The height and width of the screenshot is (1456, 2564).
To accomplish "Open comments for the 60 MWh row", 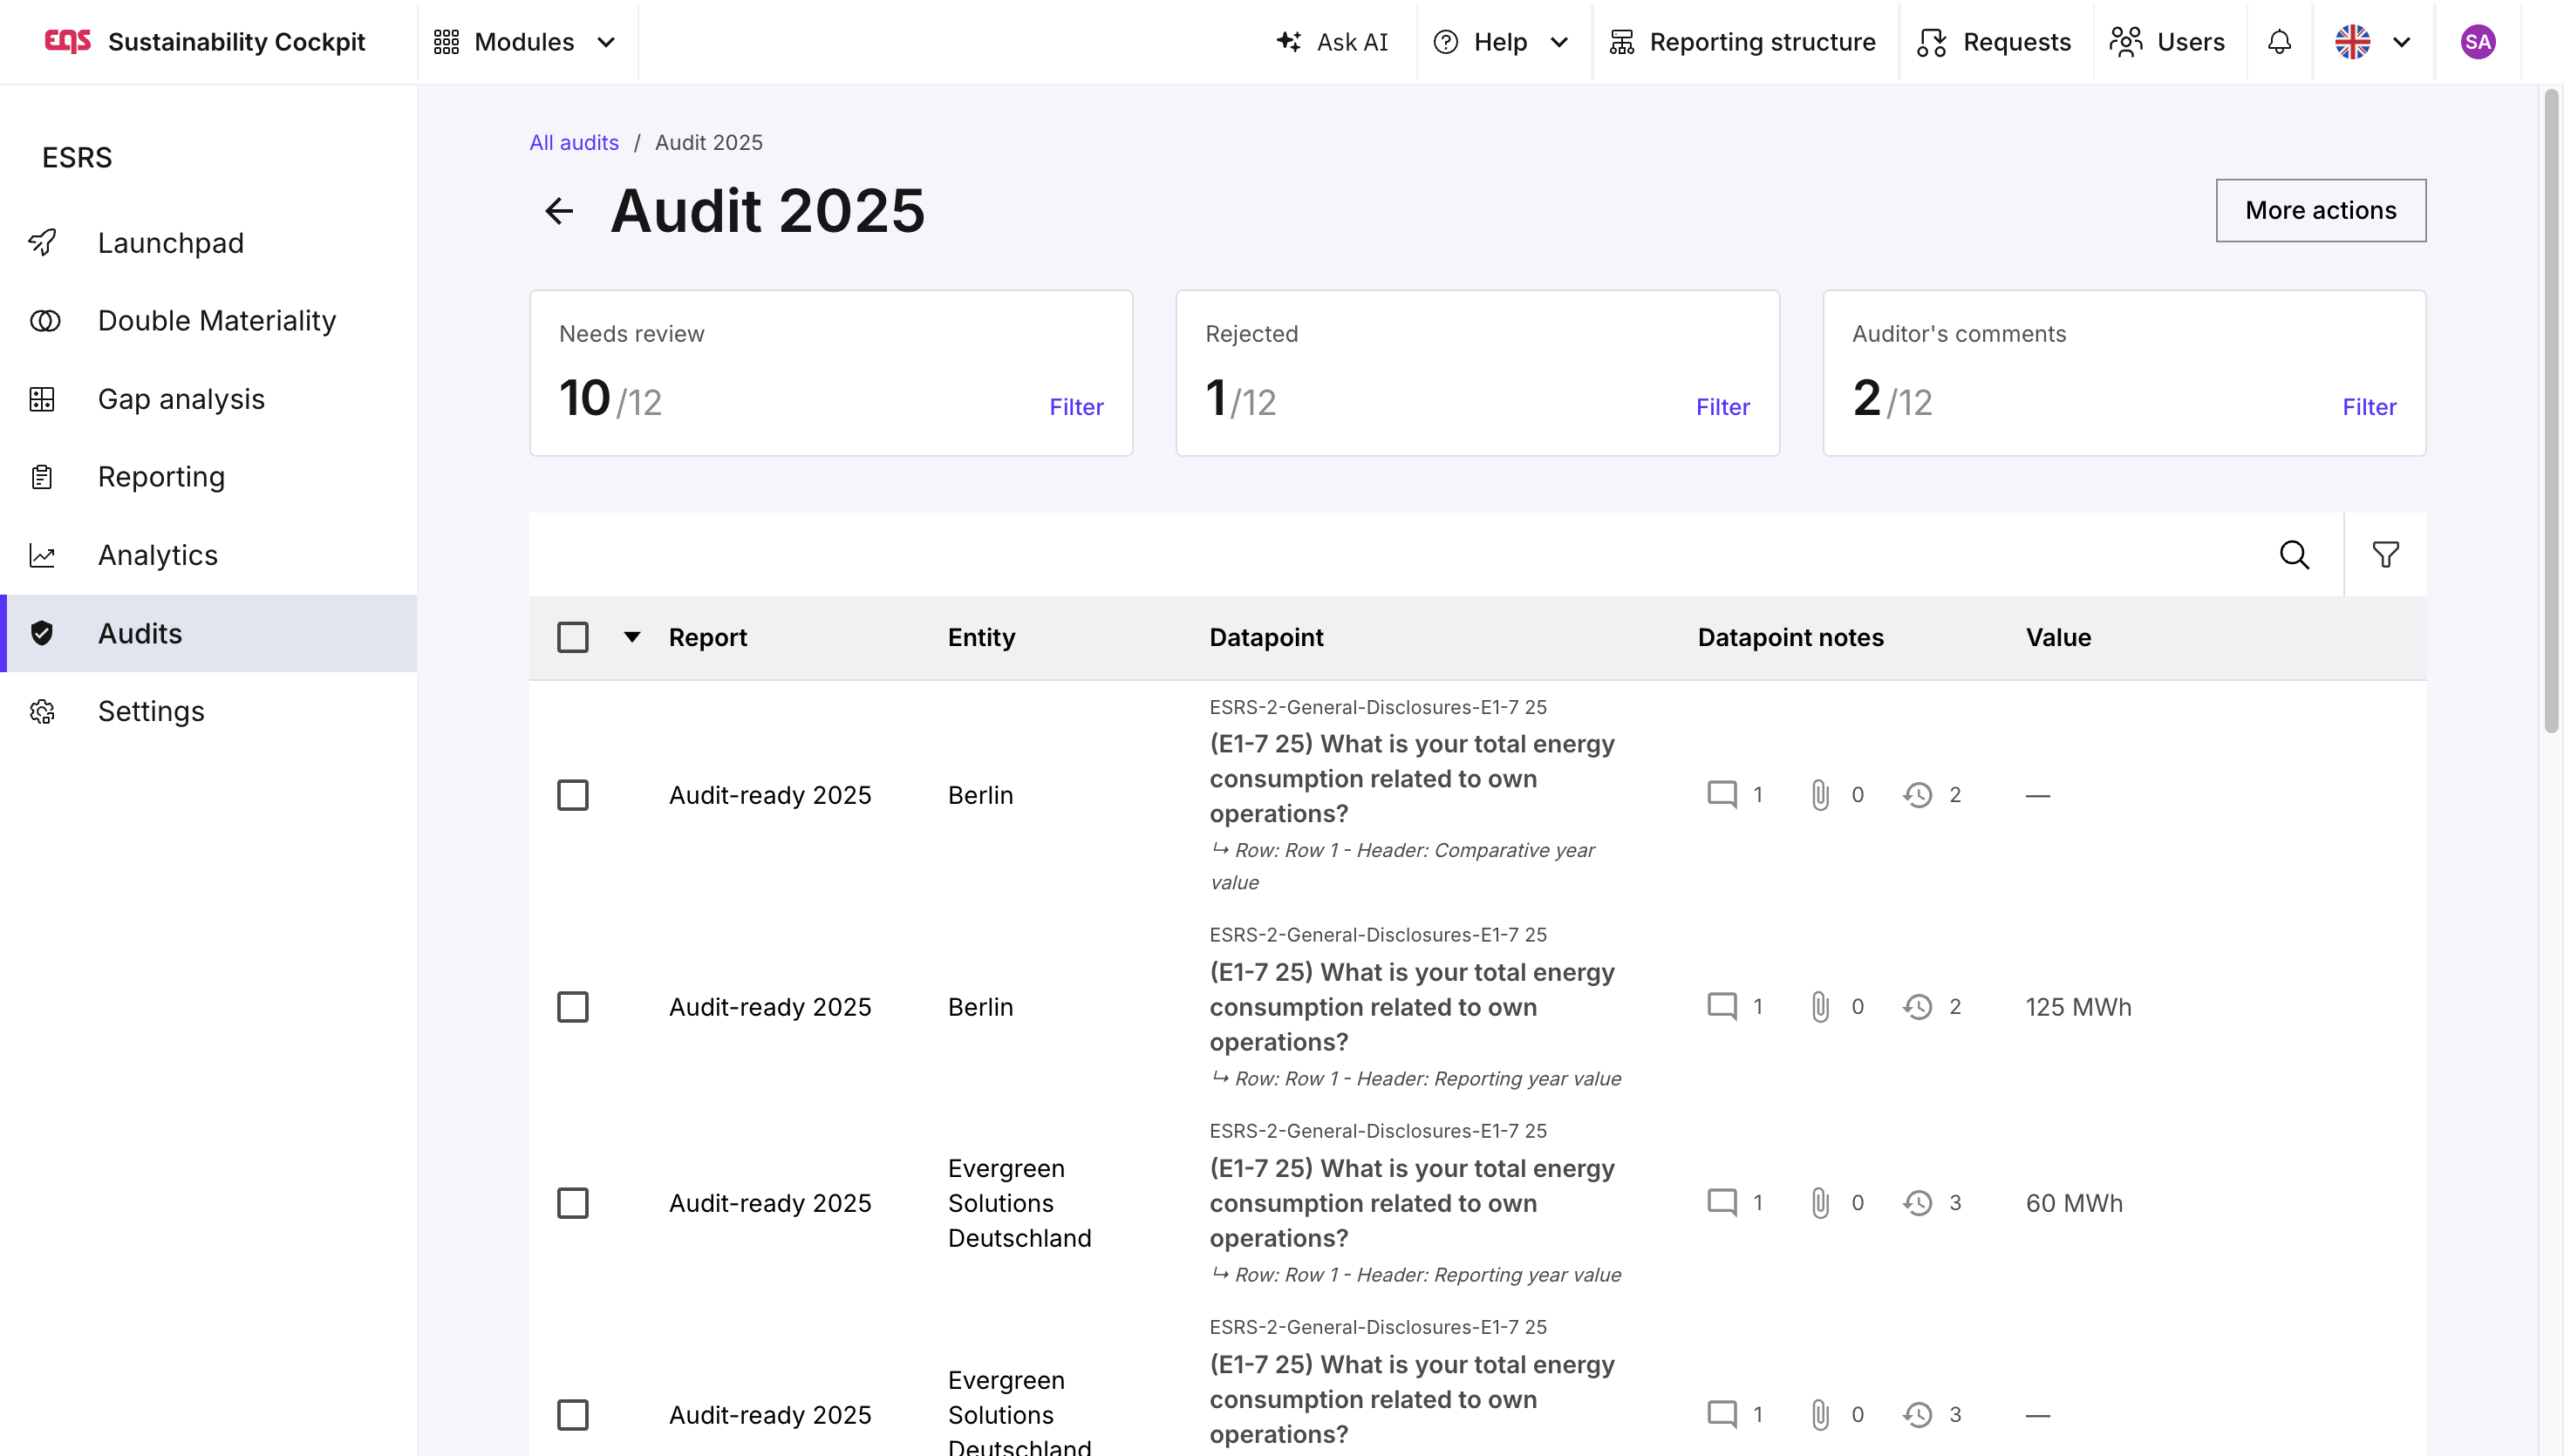I will (1721, 1203).
